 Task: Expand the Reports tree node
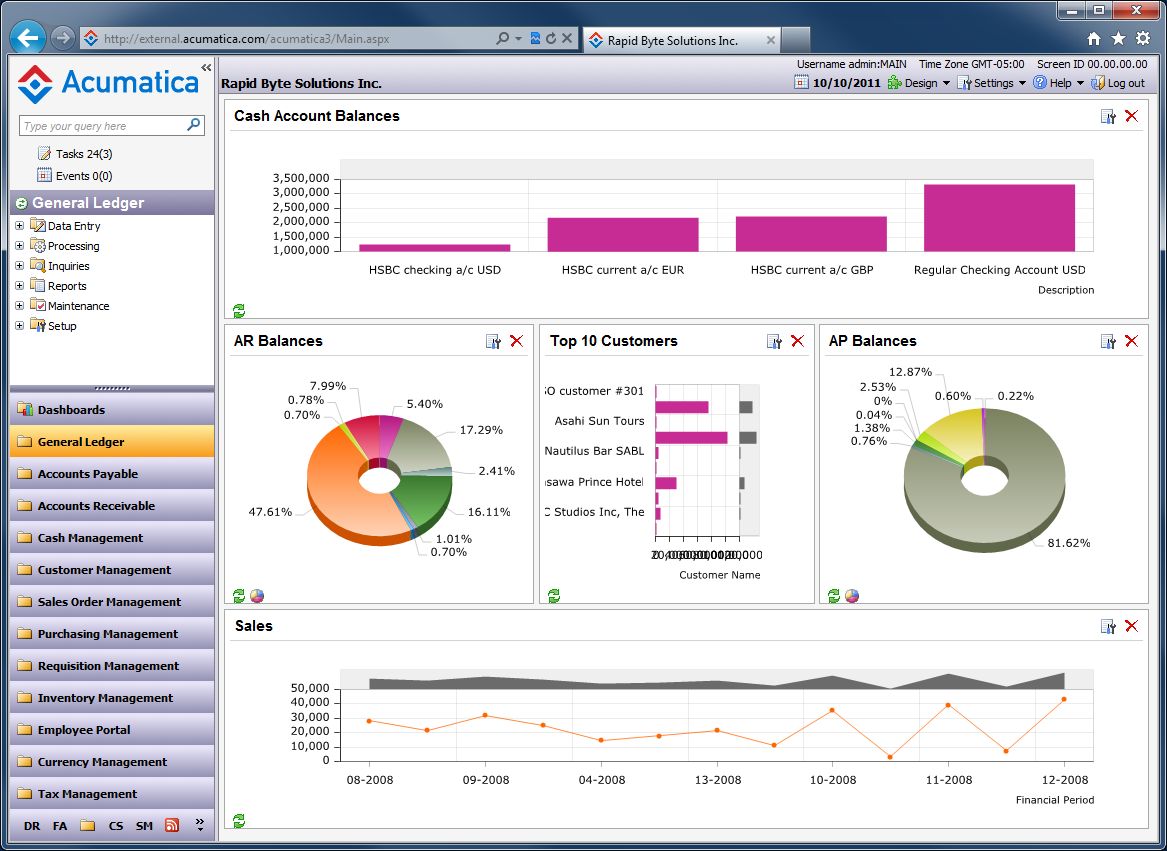[19, 285]
